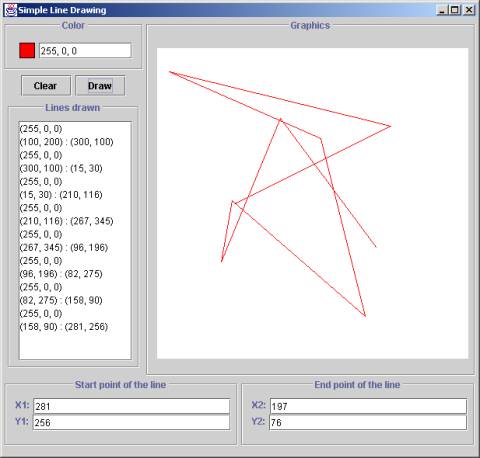Click the white drawing canvas in Graphics panel
This screenshot has height=458, width=480.
click(313, 203)
